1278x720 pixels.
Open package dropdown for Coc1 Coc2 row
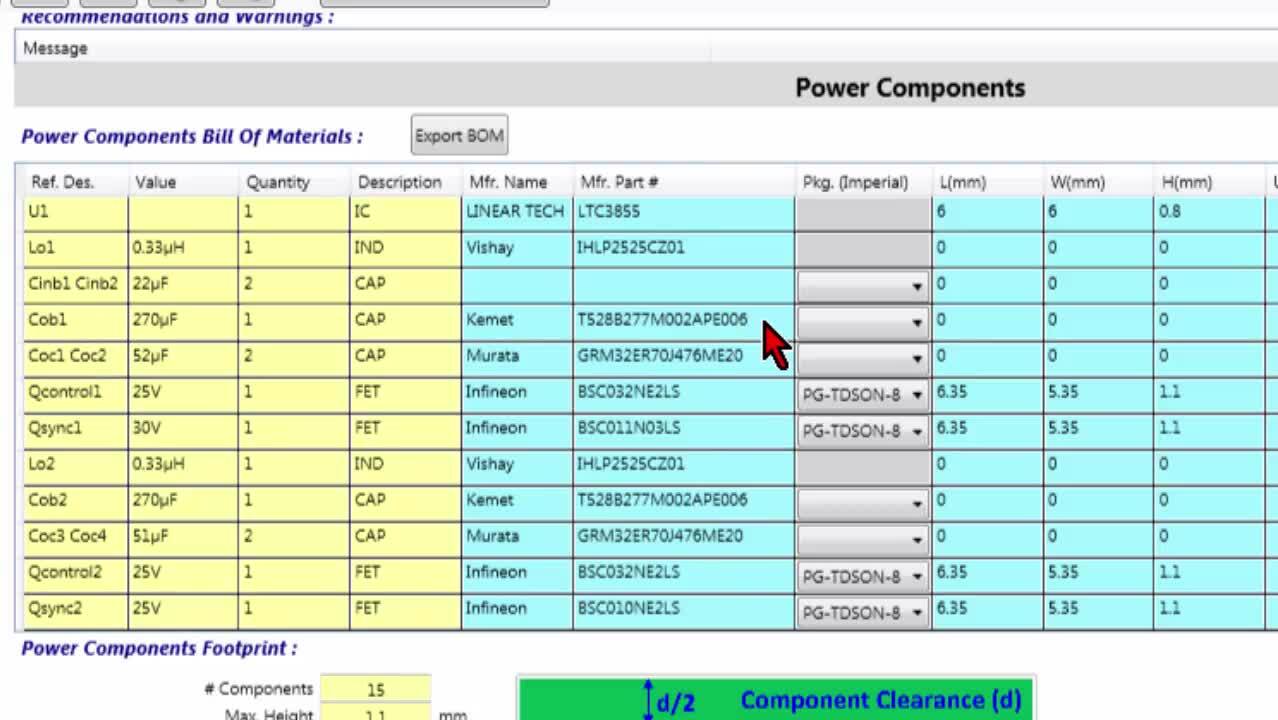click(x=863, y=357)
